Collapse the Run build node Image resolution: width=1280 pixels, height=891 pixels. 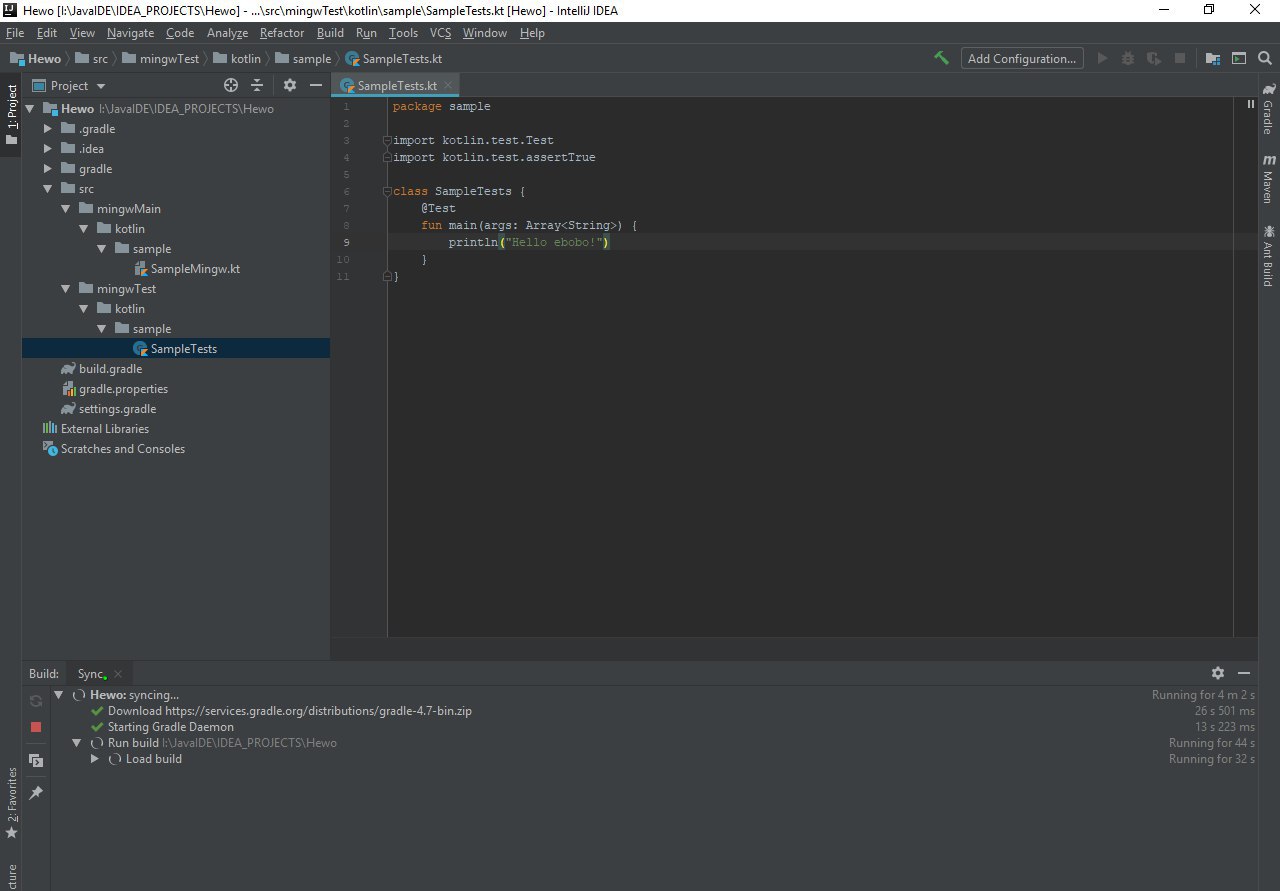tap(77, 743)
